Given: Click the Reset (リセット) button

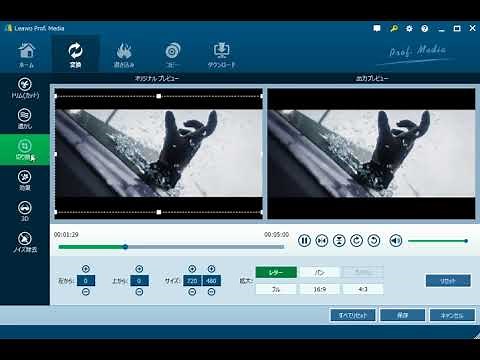Looking at the screenshot, I should coord(448,281).
